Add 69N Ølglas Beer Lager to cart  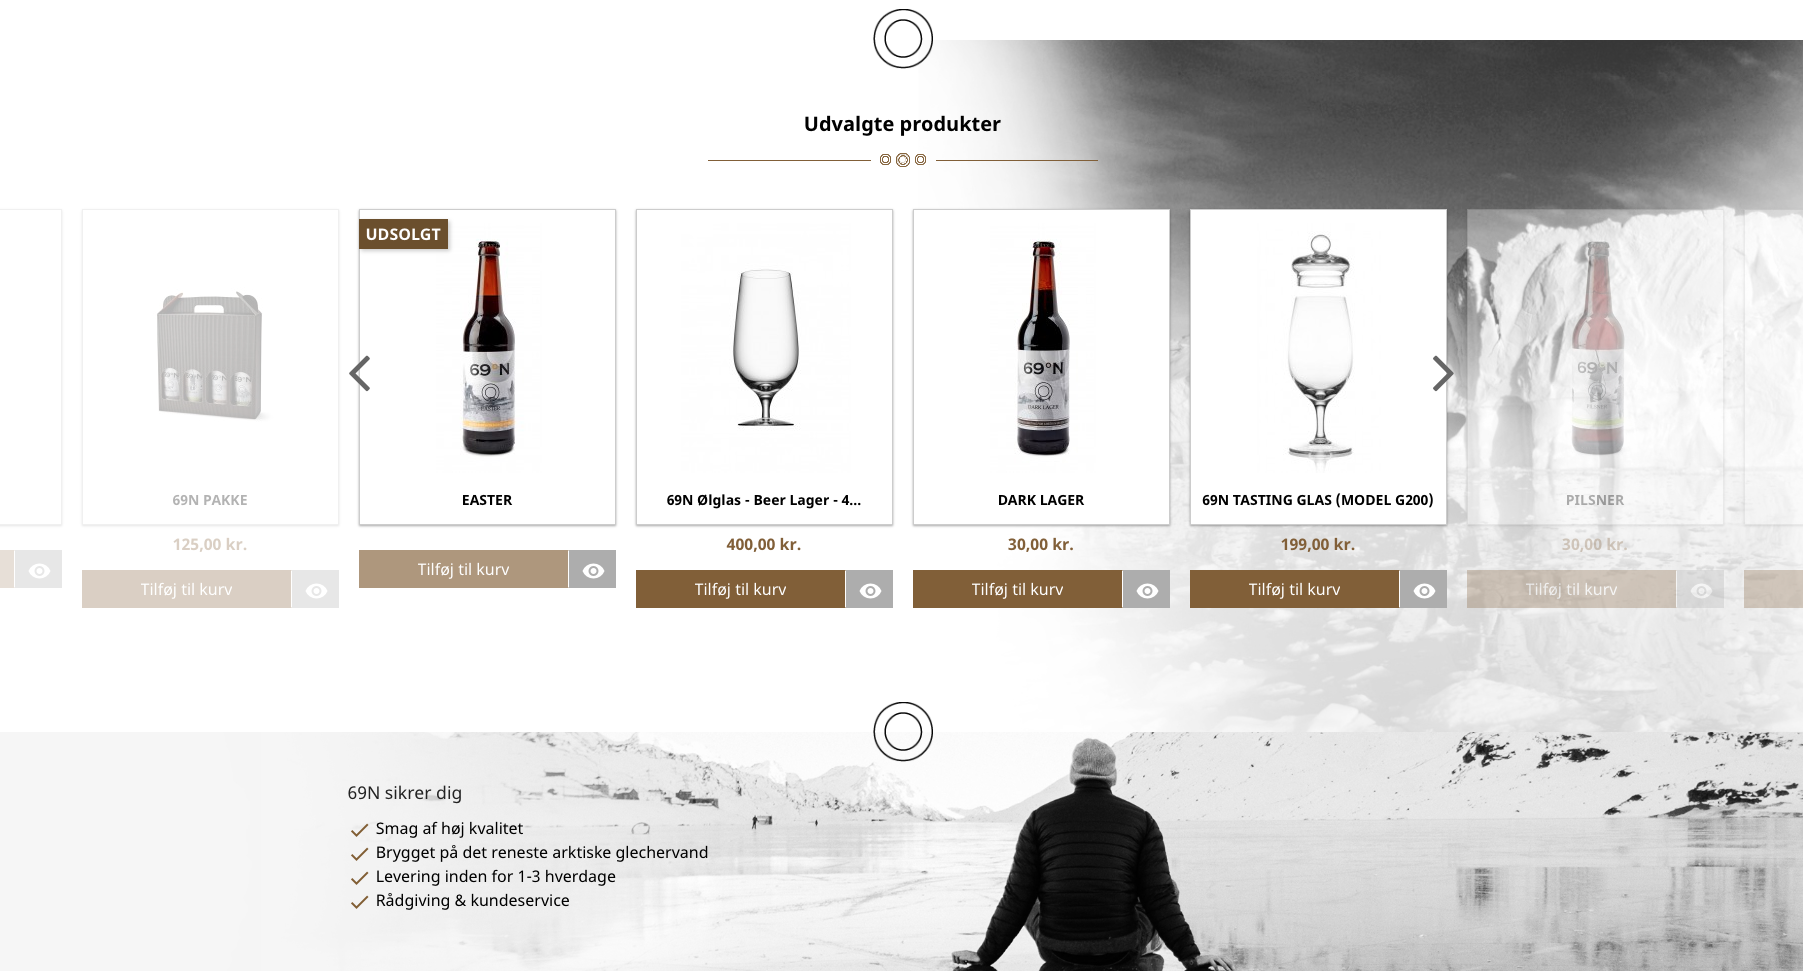tap(740, 589)
